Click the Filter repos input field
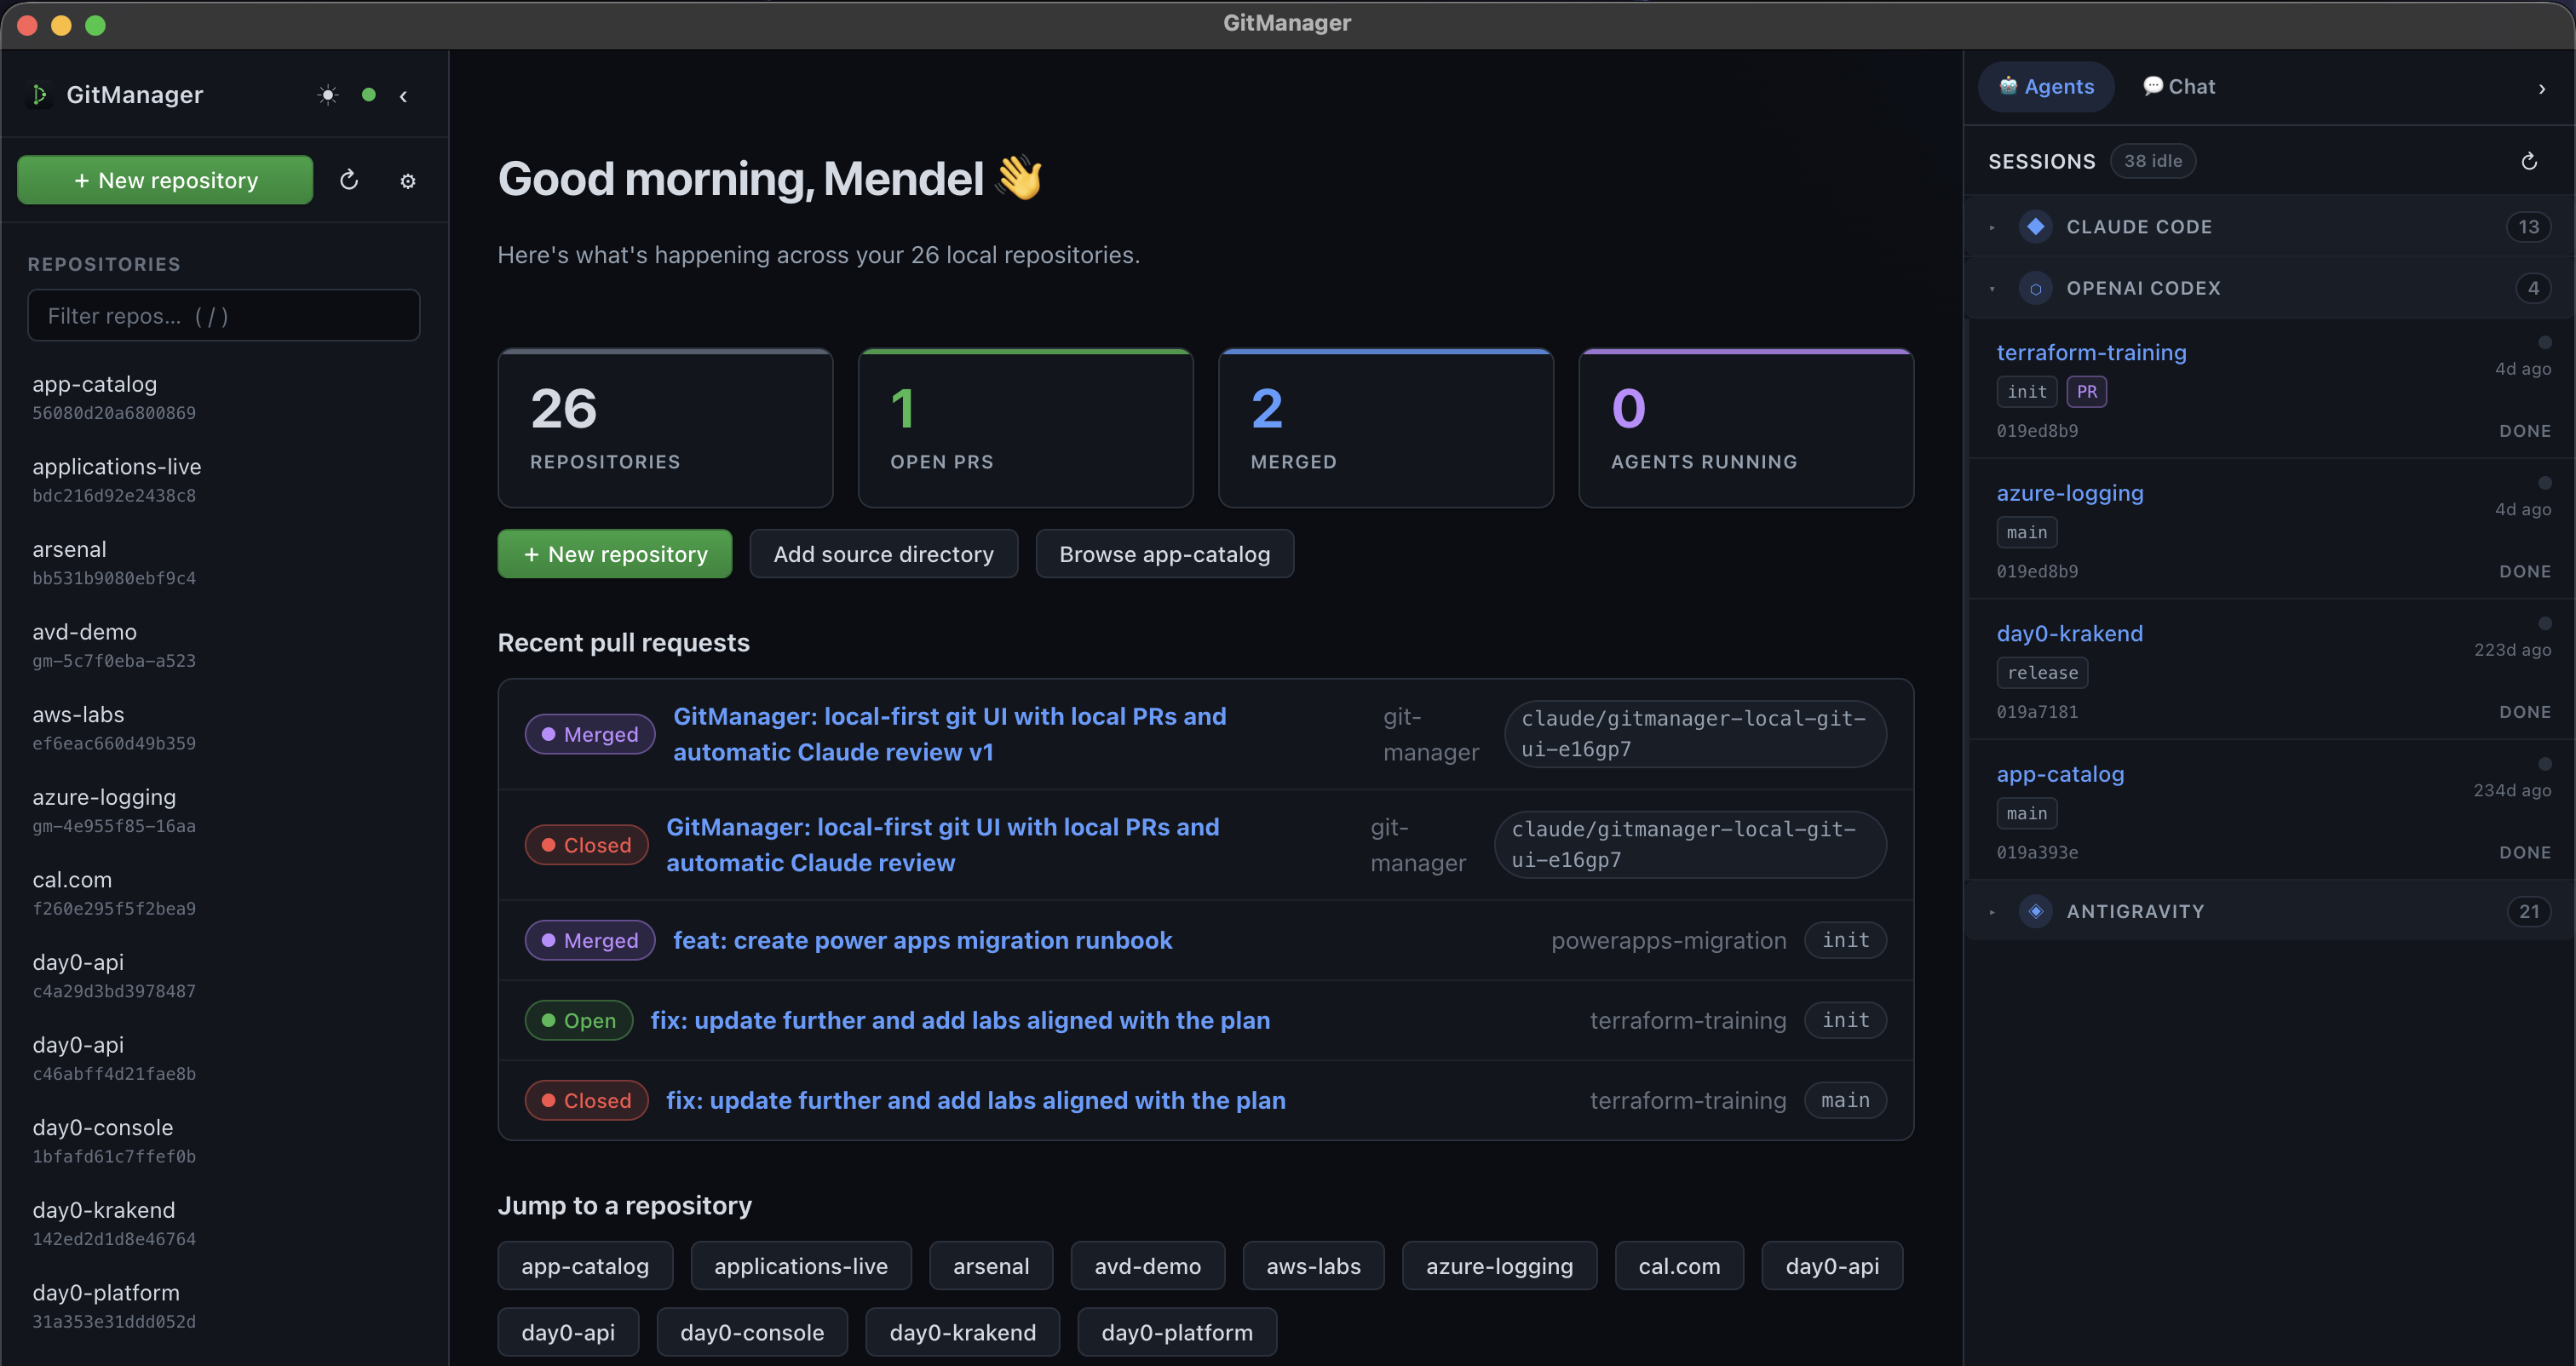2576x1366 pixels. [x=224, y=316]
